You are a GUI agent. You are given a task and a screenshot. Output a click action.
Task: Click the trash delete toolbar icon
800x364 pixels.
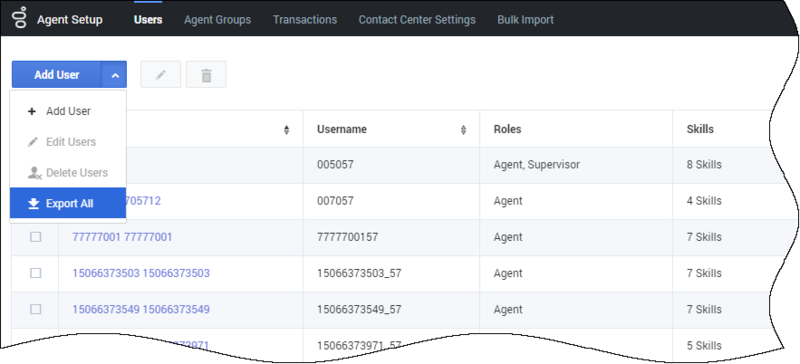pos(206,75)
